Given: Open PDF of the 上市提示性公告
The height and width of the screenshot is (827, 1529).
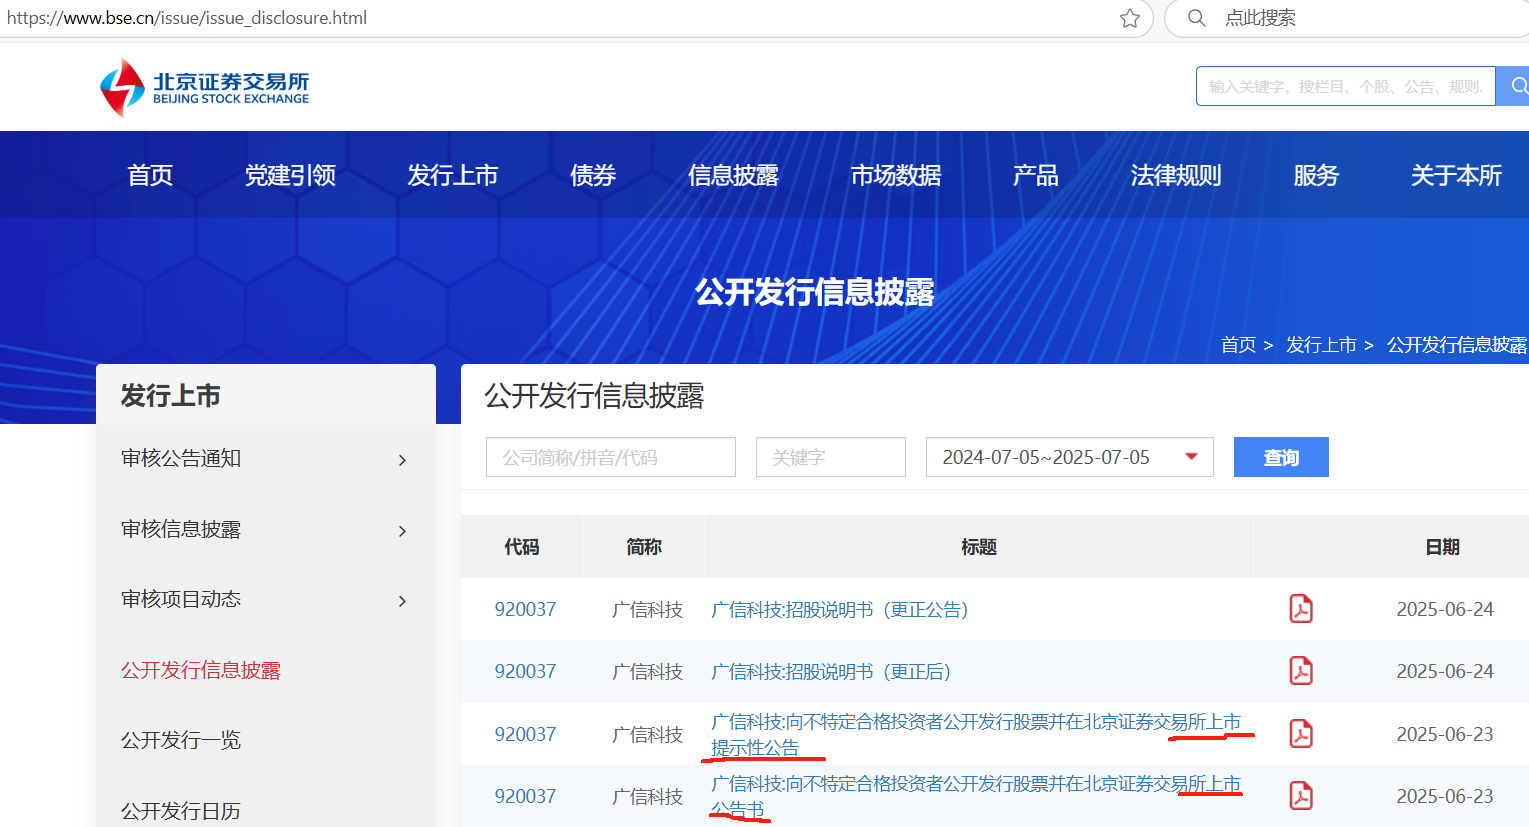Looking at the screenshot, I should click(x=1300, y=733).
